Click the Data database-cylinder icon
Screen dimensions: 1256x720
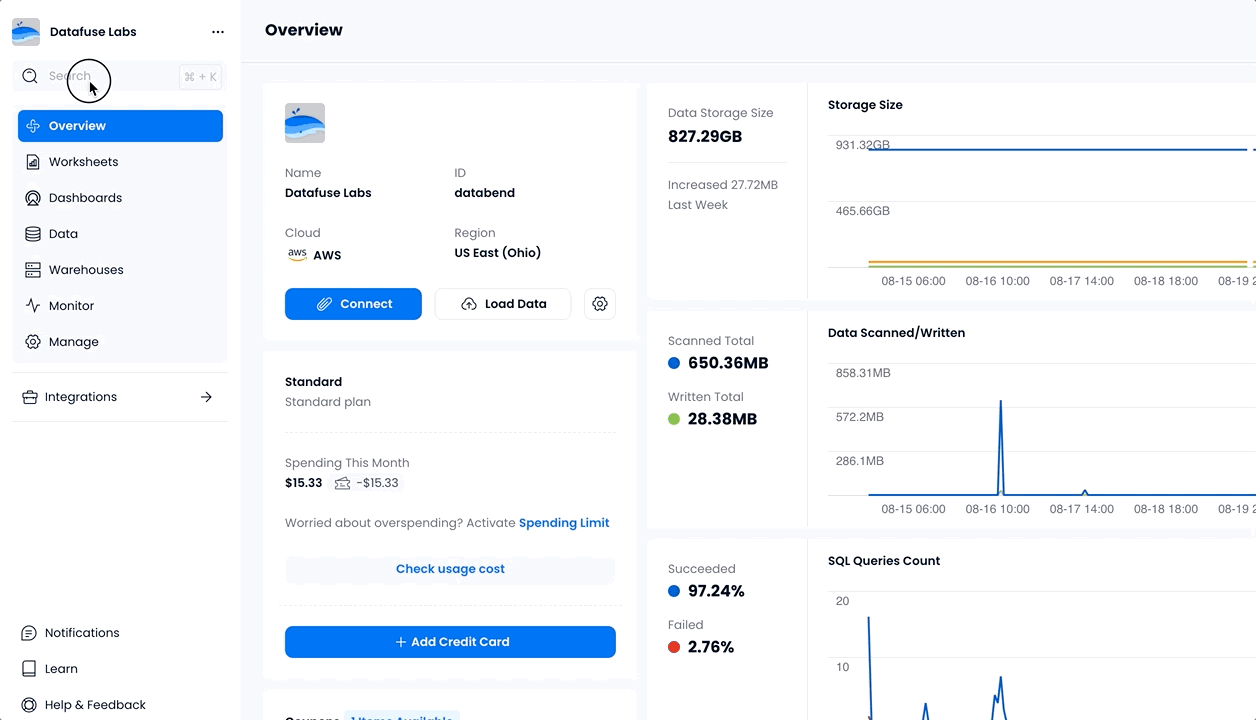tap(33, 234)
